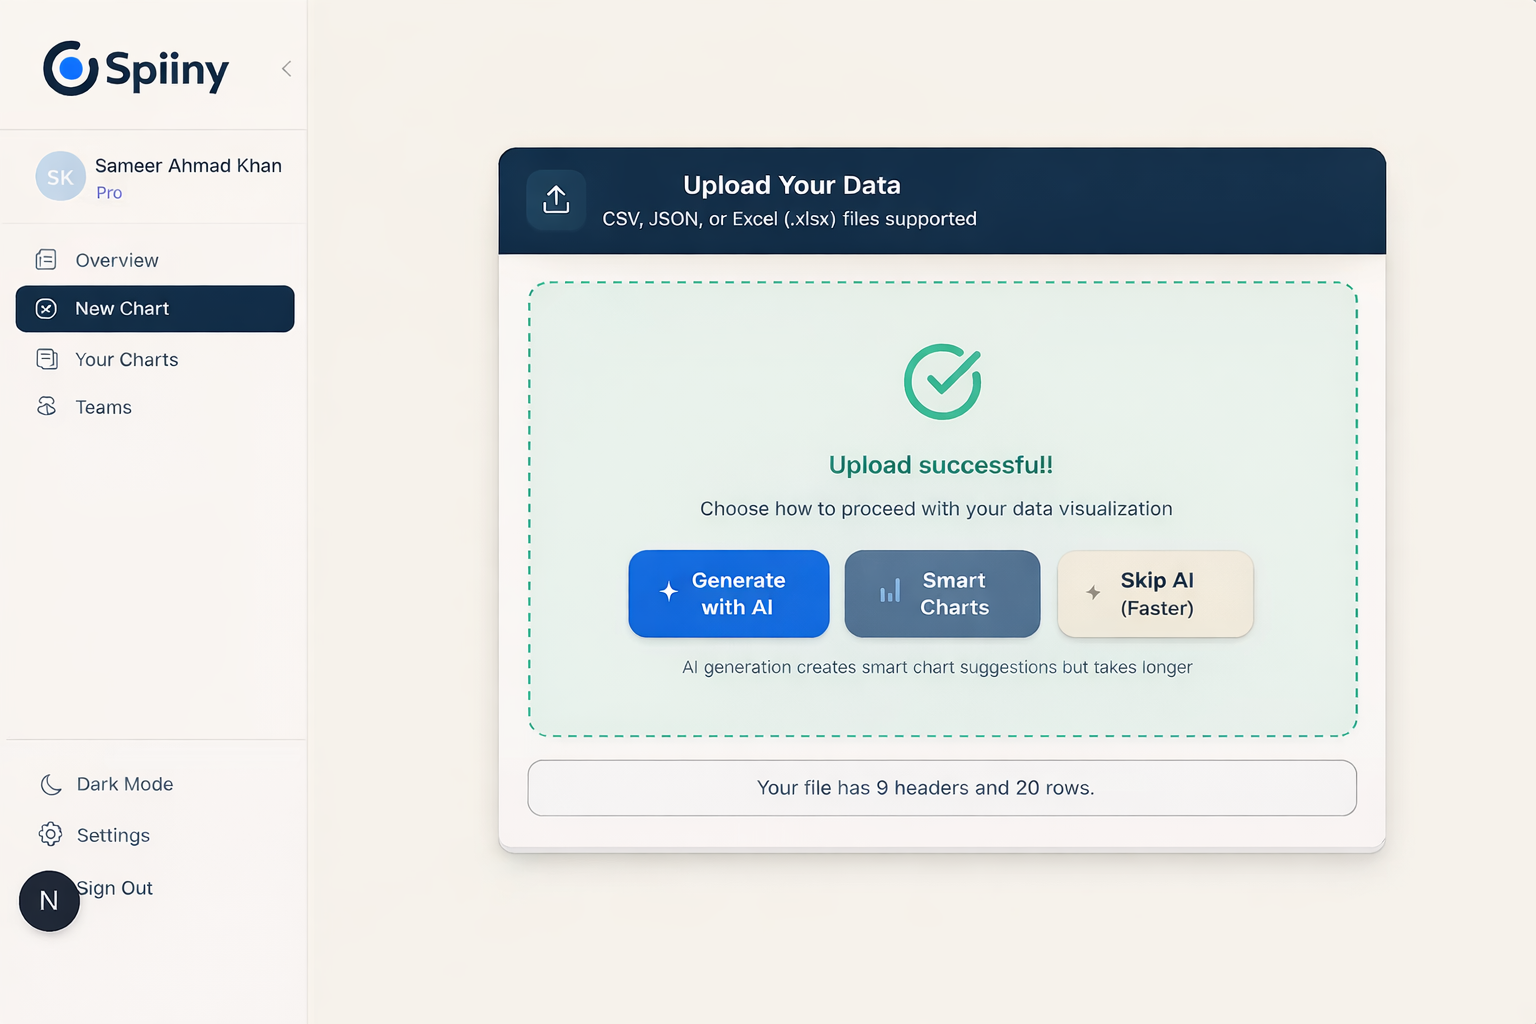Click the Generate with AI button
Image resolution: width=1536 pixels, height=1024 pixels.
click(728, 593)
